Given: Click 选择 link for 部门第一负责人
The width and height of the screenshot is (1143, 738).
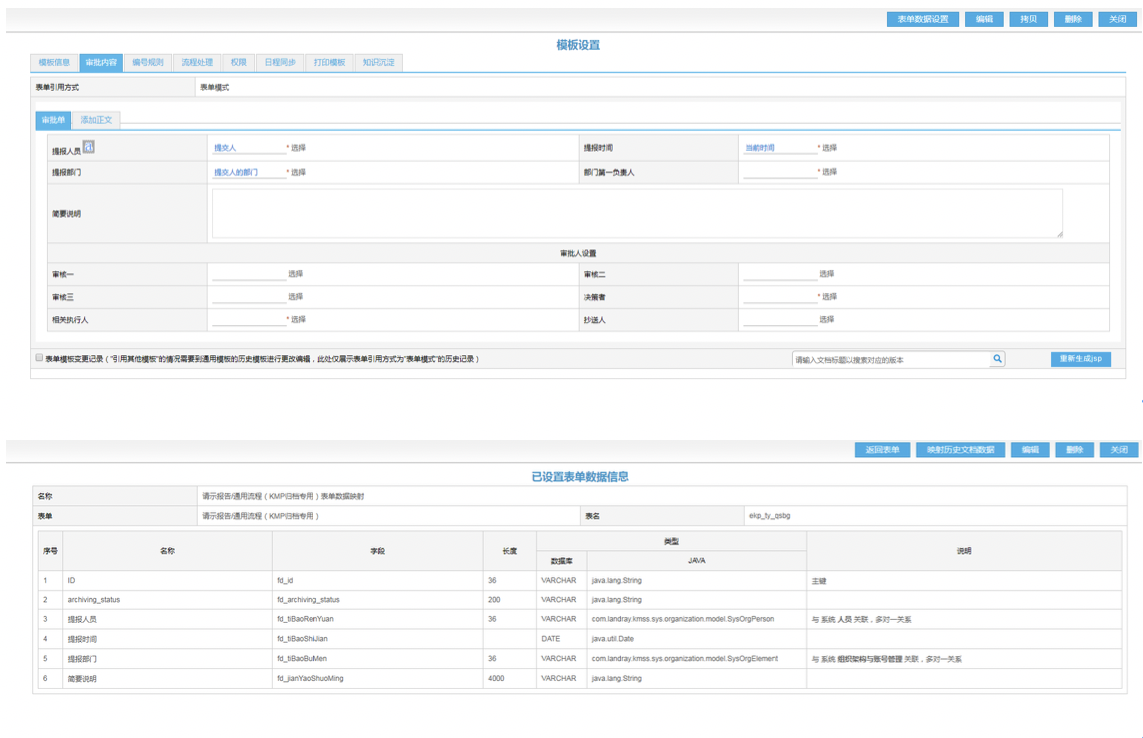Looking at the screenshot, I should coord(830,172).
